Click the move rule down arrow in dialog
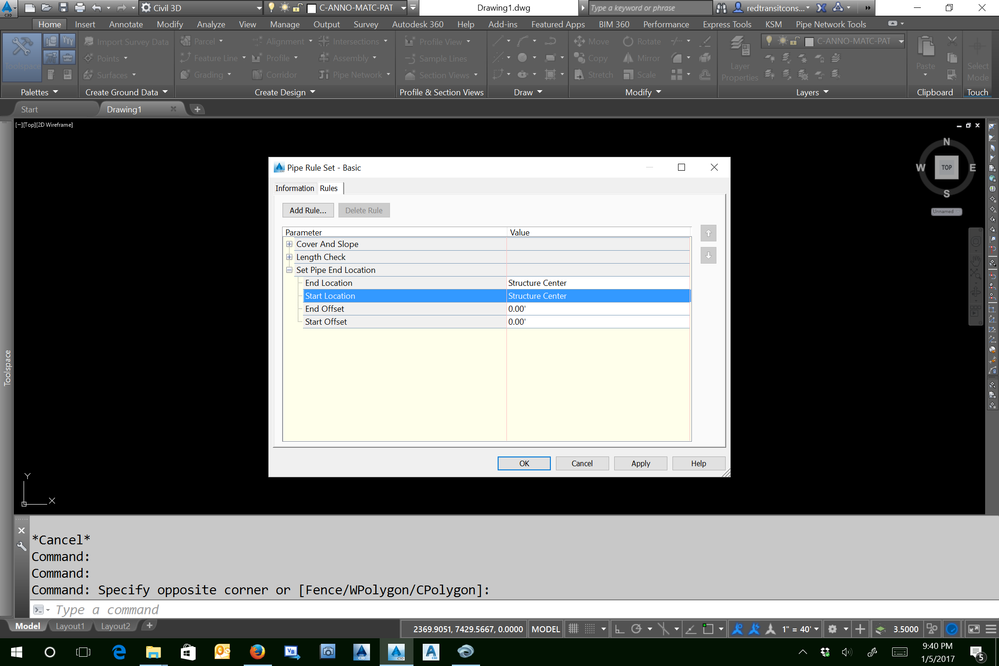 coord(708,256)
